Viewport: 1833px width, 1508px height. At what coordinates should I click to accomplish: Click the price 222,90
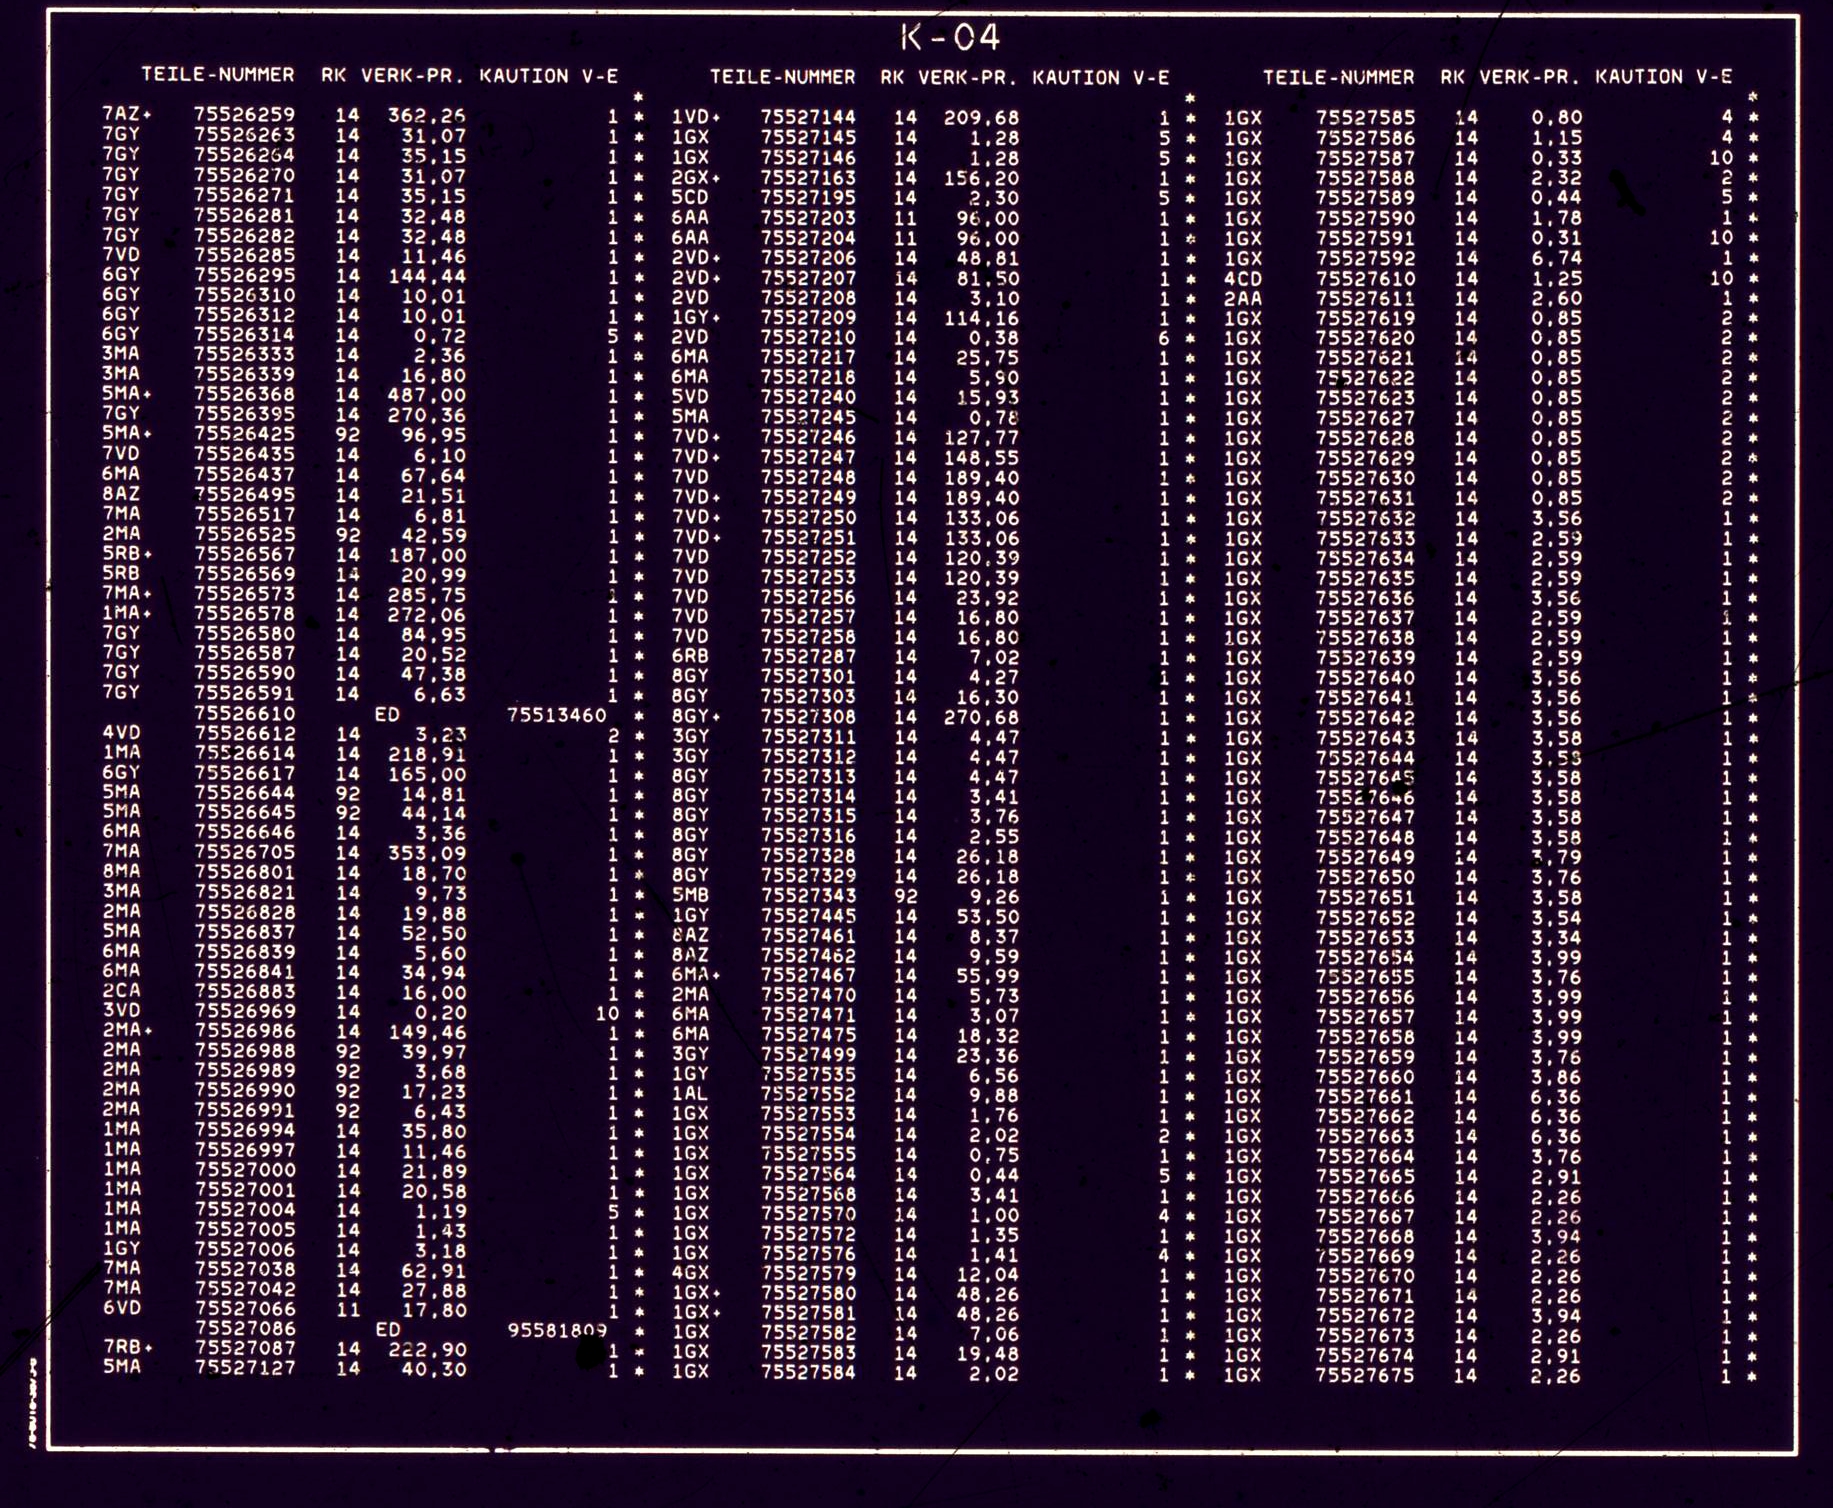[427, 1349]
